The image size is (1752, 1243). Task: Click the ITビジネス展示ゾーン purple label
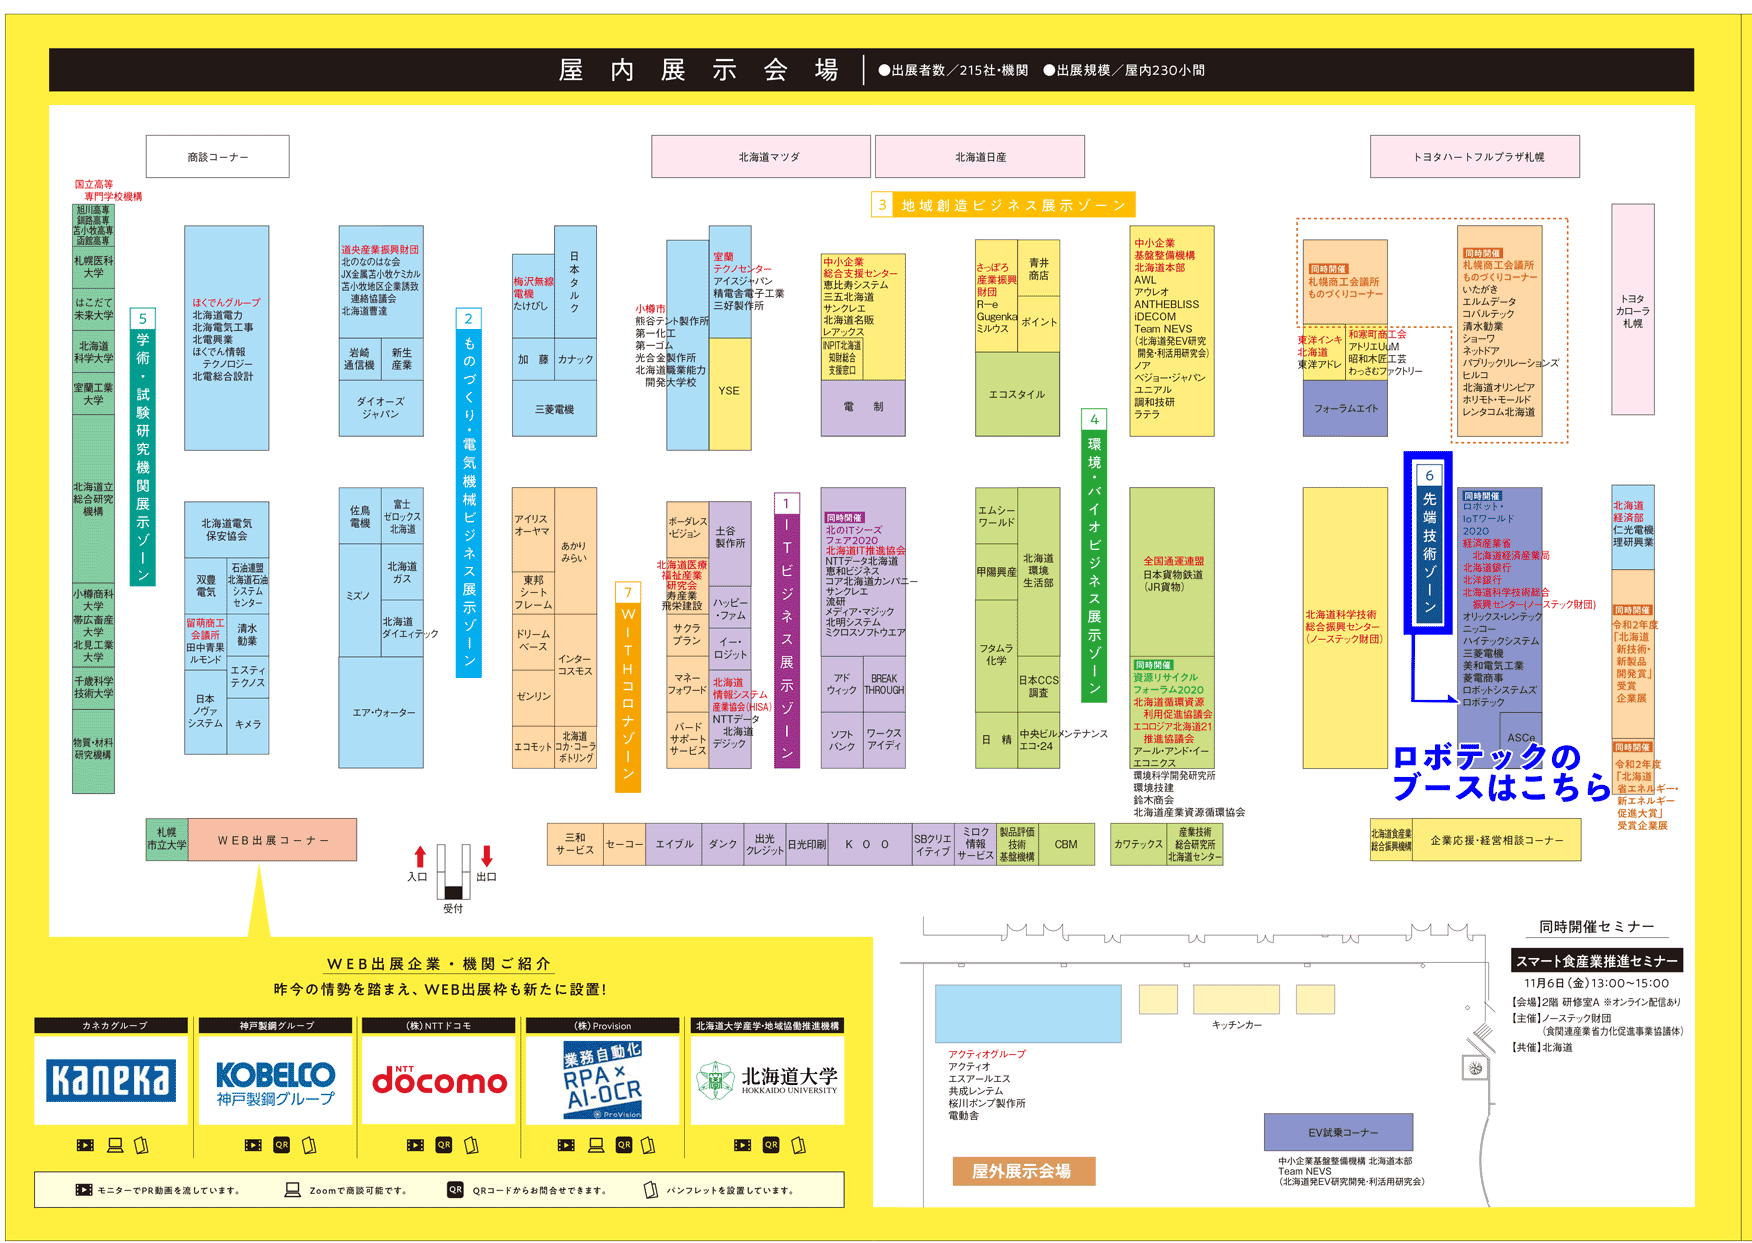(787, 631)
